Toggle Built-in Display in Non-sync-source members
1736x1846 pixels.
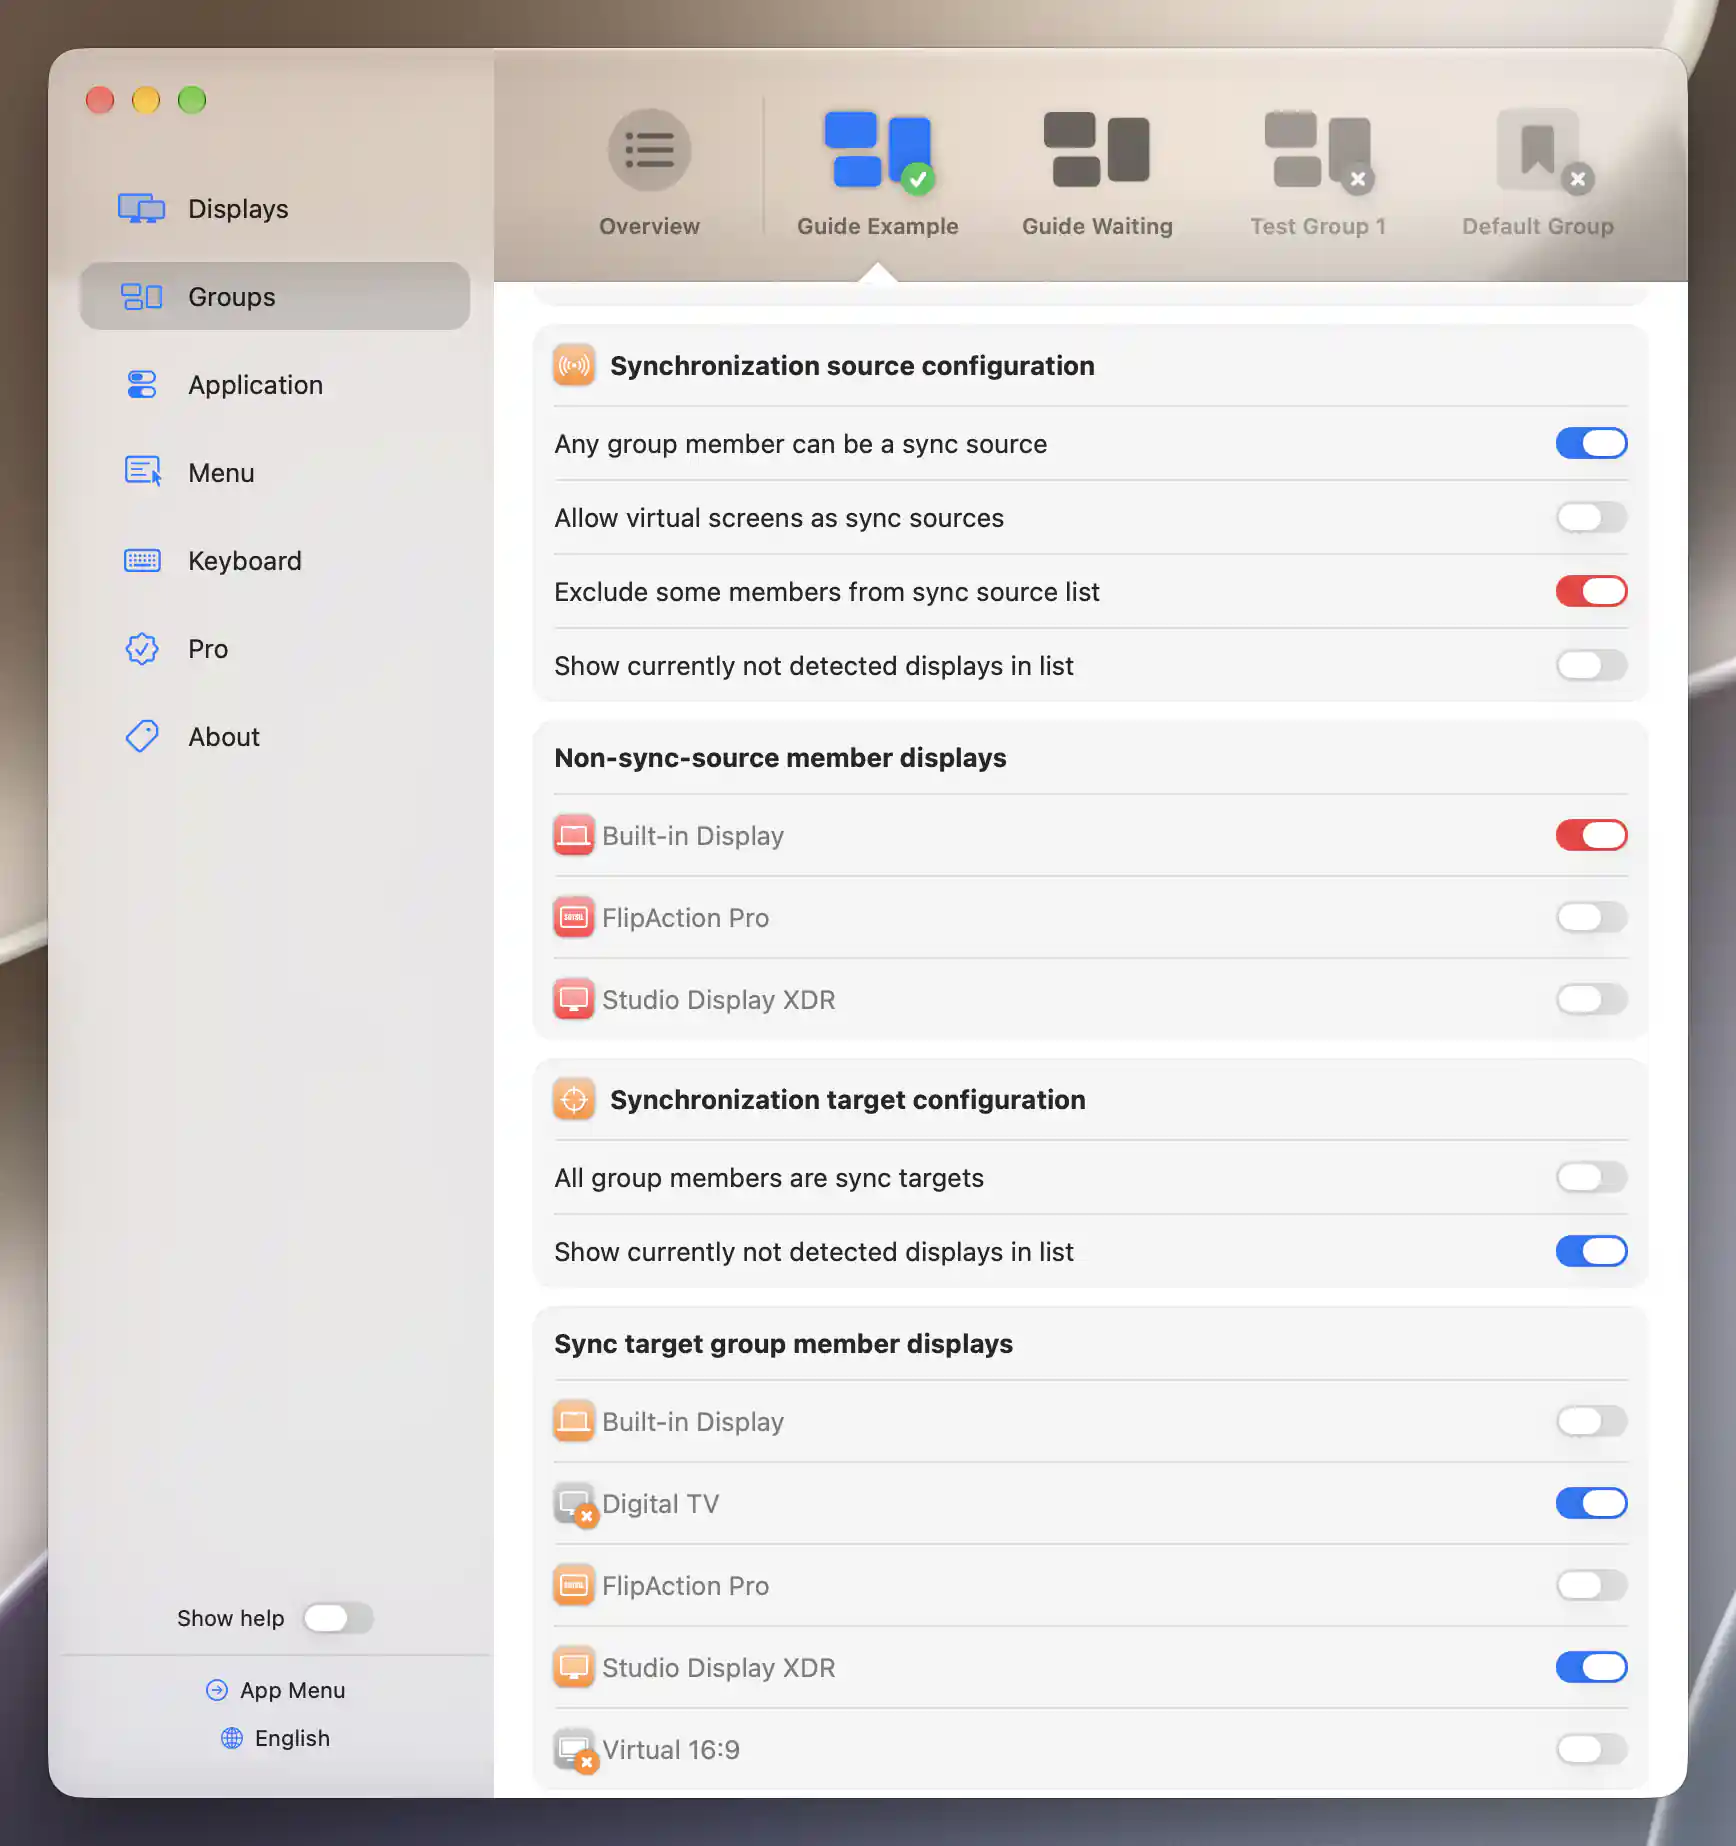point(1591,836)
